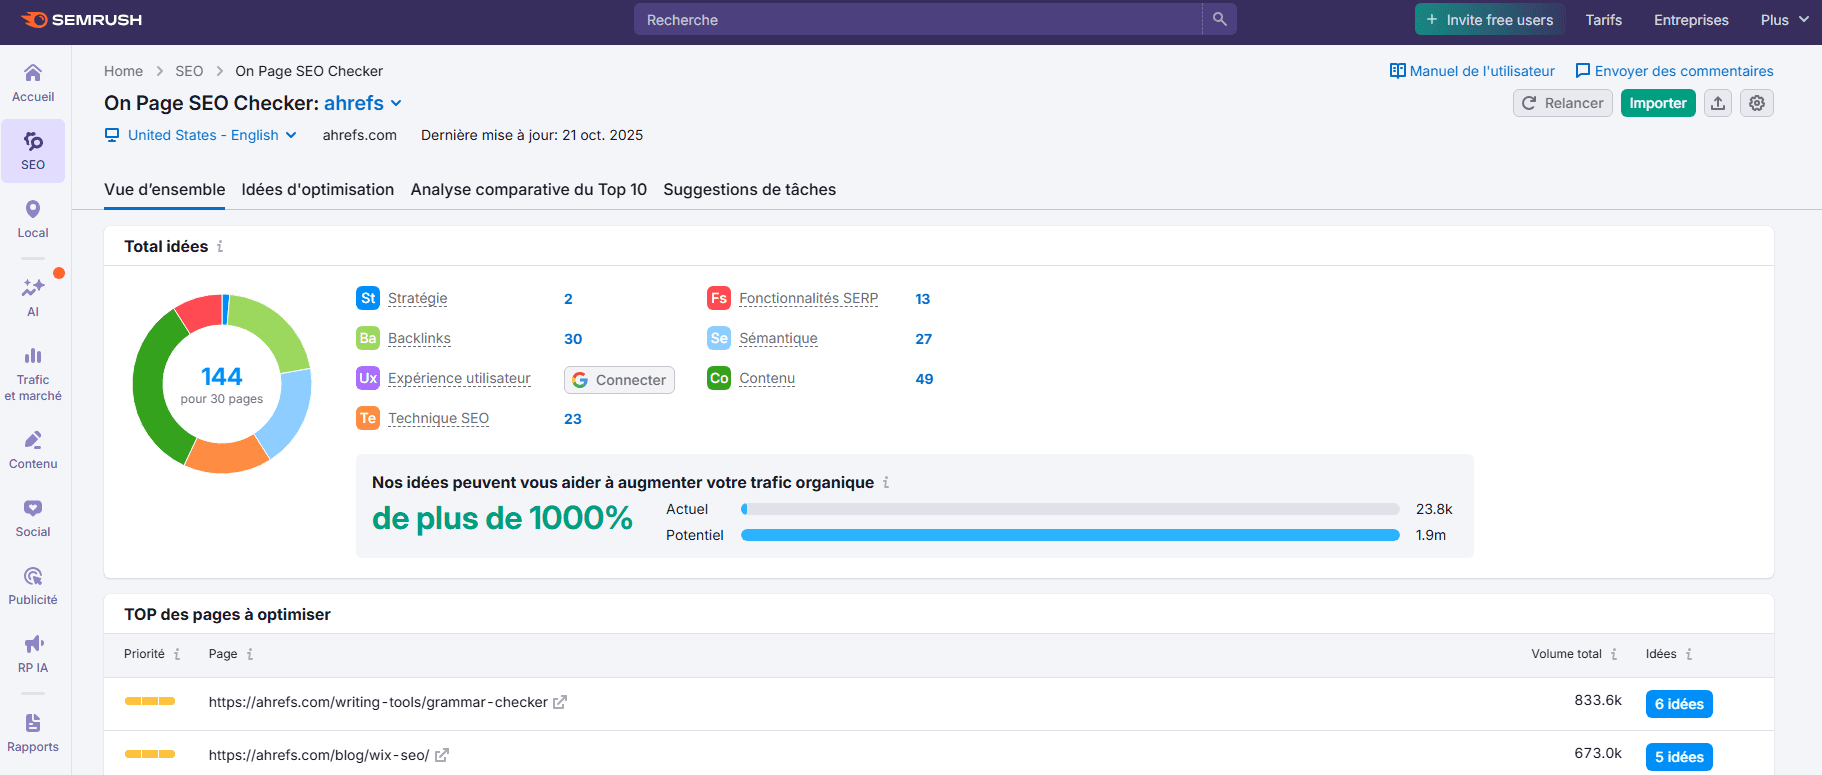This screenshot has width=1822, height=775.
Task: Click the Te Technique SEO icon
Action: [368, 418]
